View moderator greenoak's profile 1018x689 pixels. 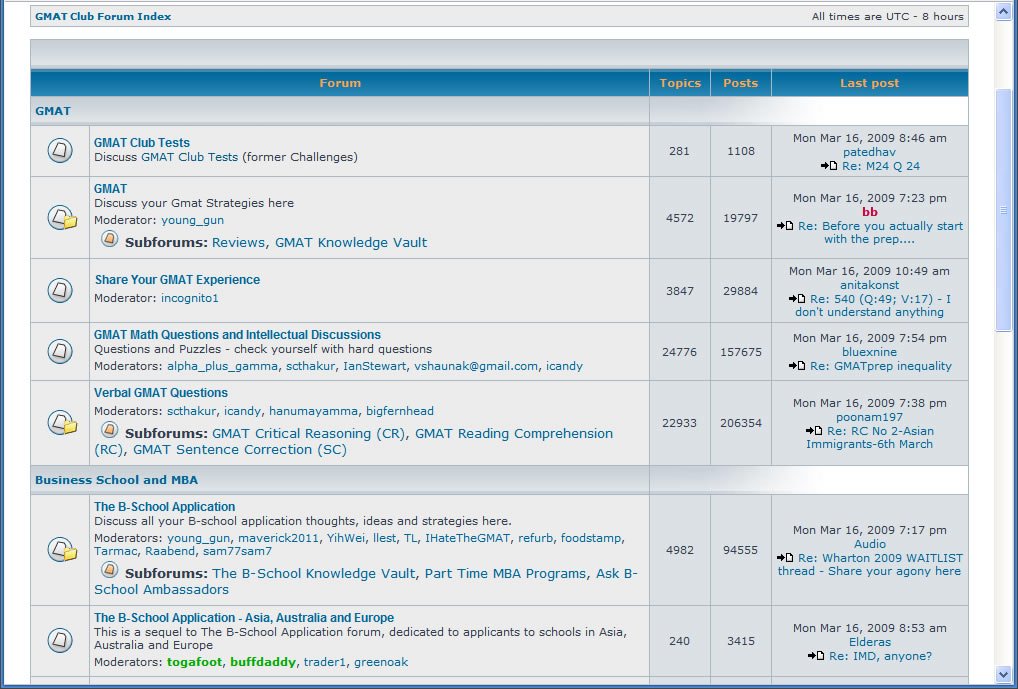[381, 662]
